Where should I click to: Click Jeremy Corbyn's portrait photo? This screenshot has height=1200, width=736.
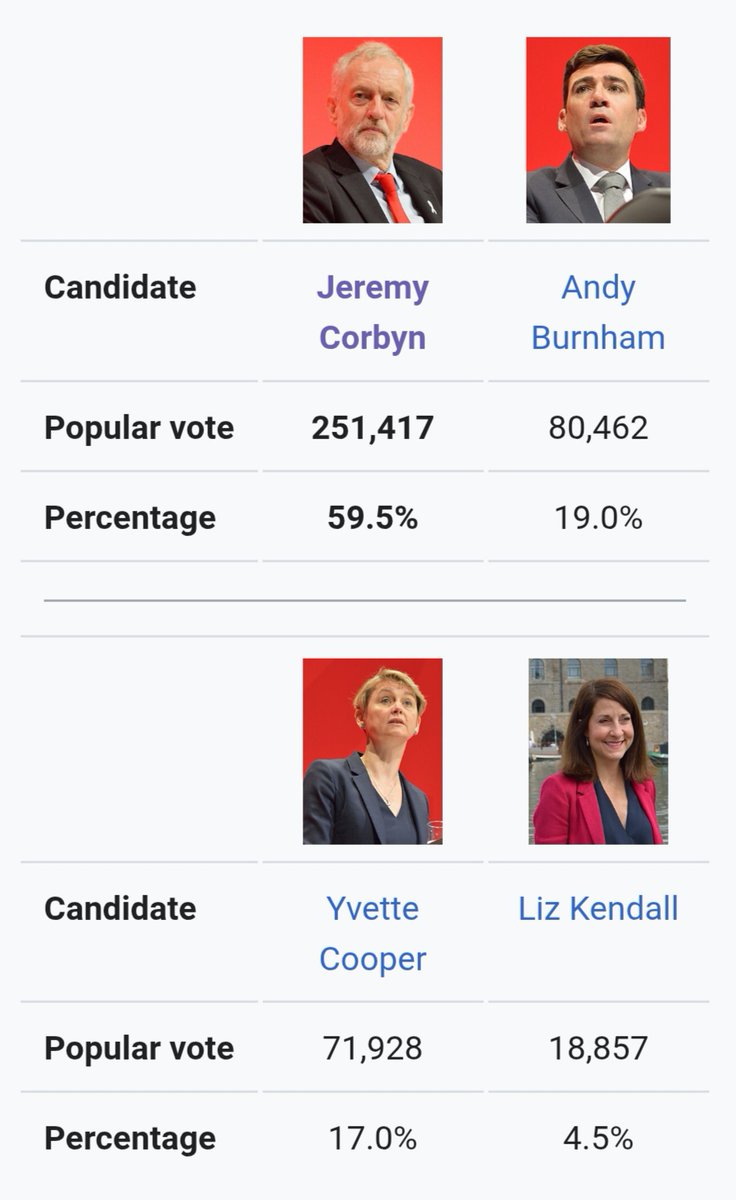[x=373, y=130]
